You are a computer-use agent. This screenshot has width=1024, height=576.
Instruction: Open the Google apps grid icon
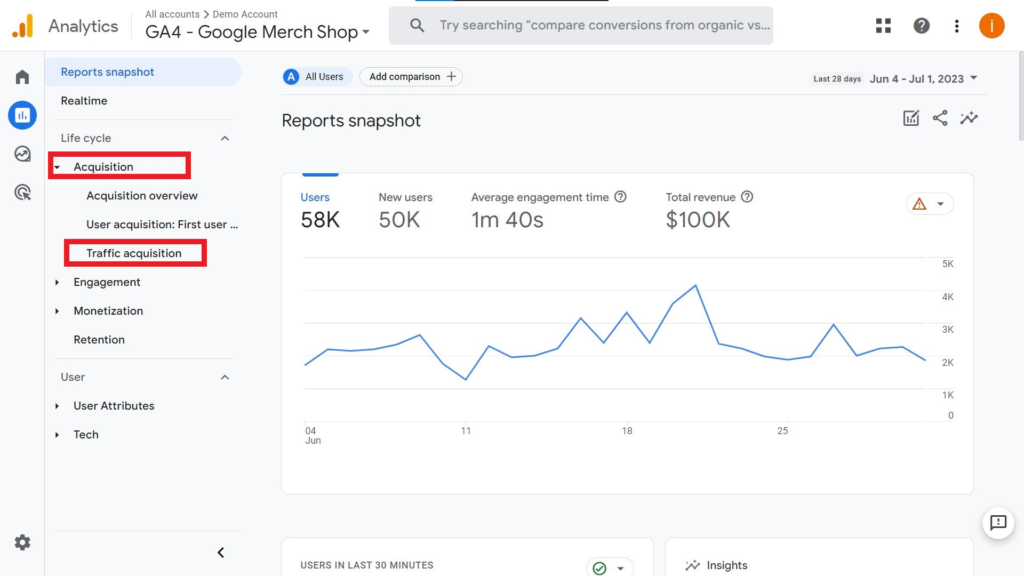tap(883, 25)
